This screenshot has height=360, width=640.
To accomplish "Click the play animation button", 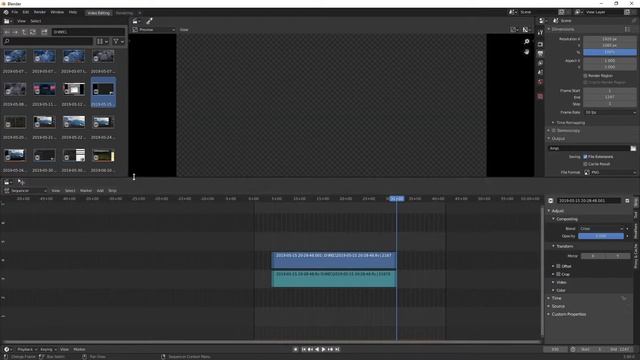I will 323,349.
